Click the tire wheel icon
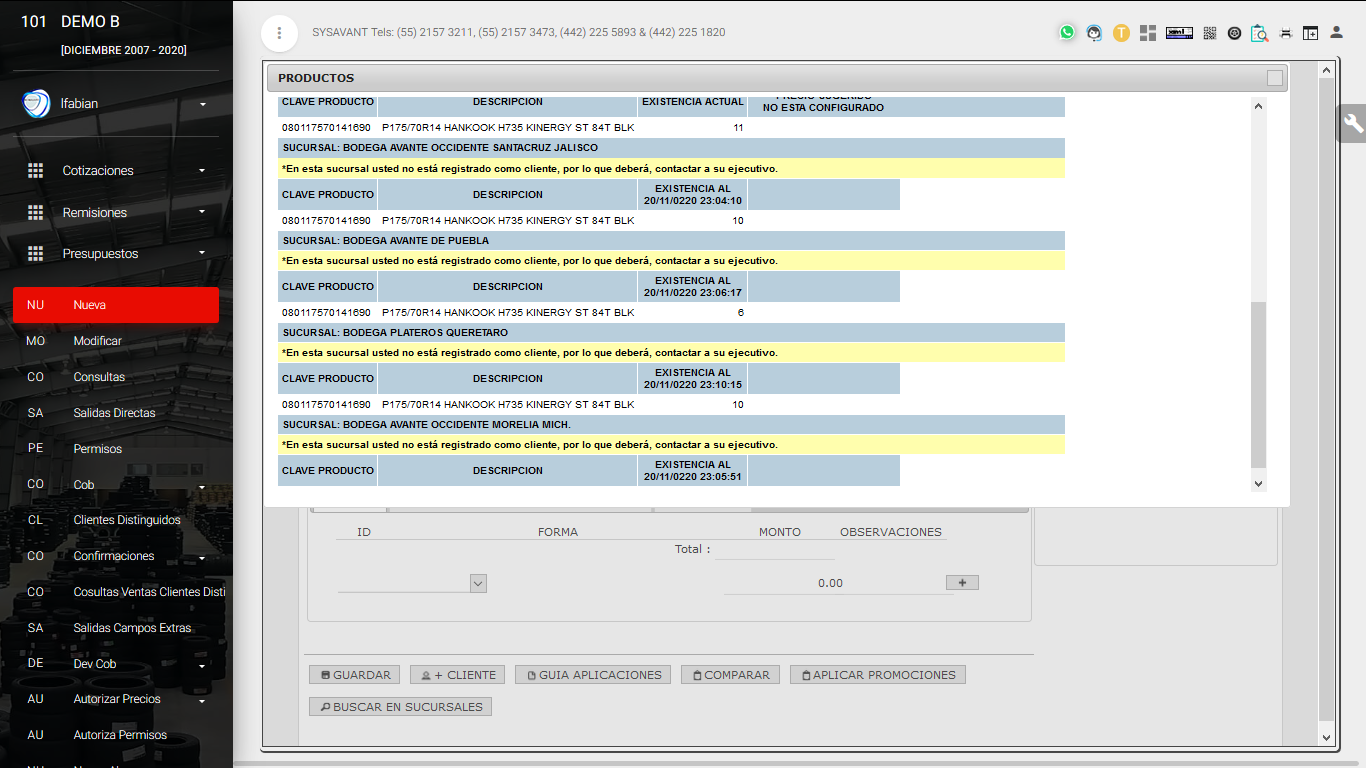Image resolution: width=1366 pixels, height=768 pixels. coord(1234,33)
